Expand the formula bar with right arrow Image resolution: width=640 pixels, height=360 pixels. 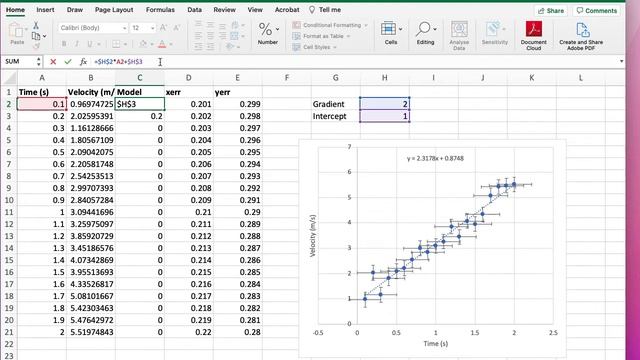pyautogui.click(x=621, y=62)
